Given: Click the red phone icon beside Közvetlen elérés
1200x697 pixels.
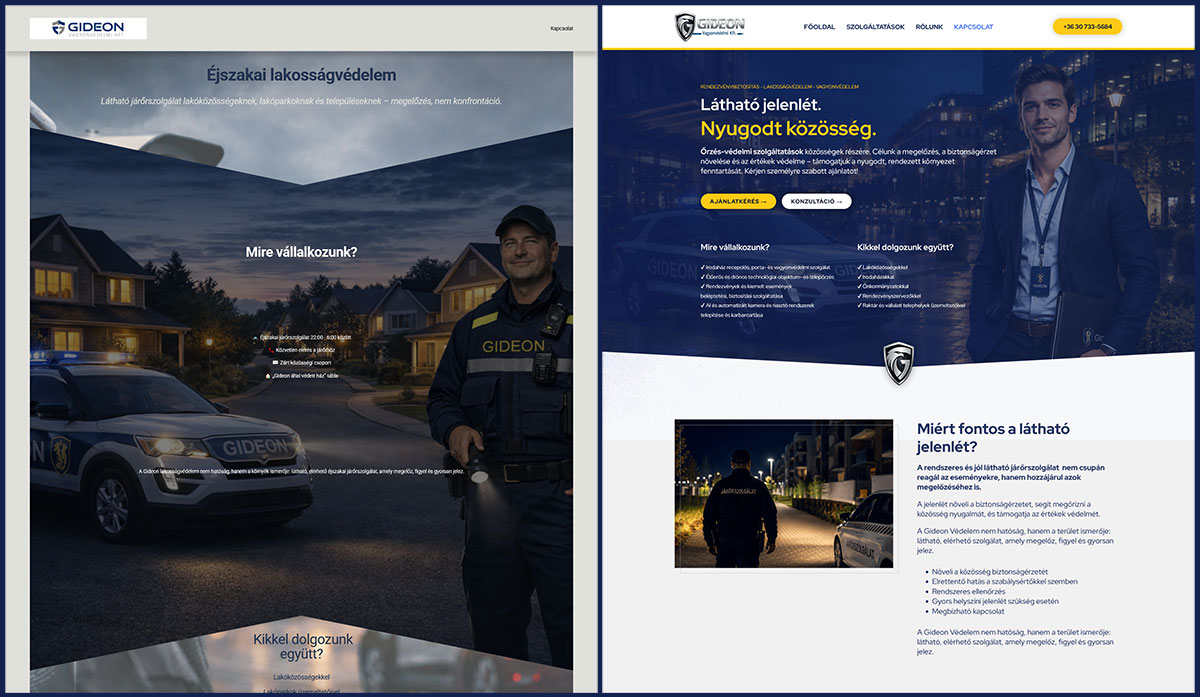Looking at the screenshot, I should [x=271, y=350].
